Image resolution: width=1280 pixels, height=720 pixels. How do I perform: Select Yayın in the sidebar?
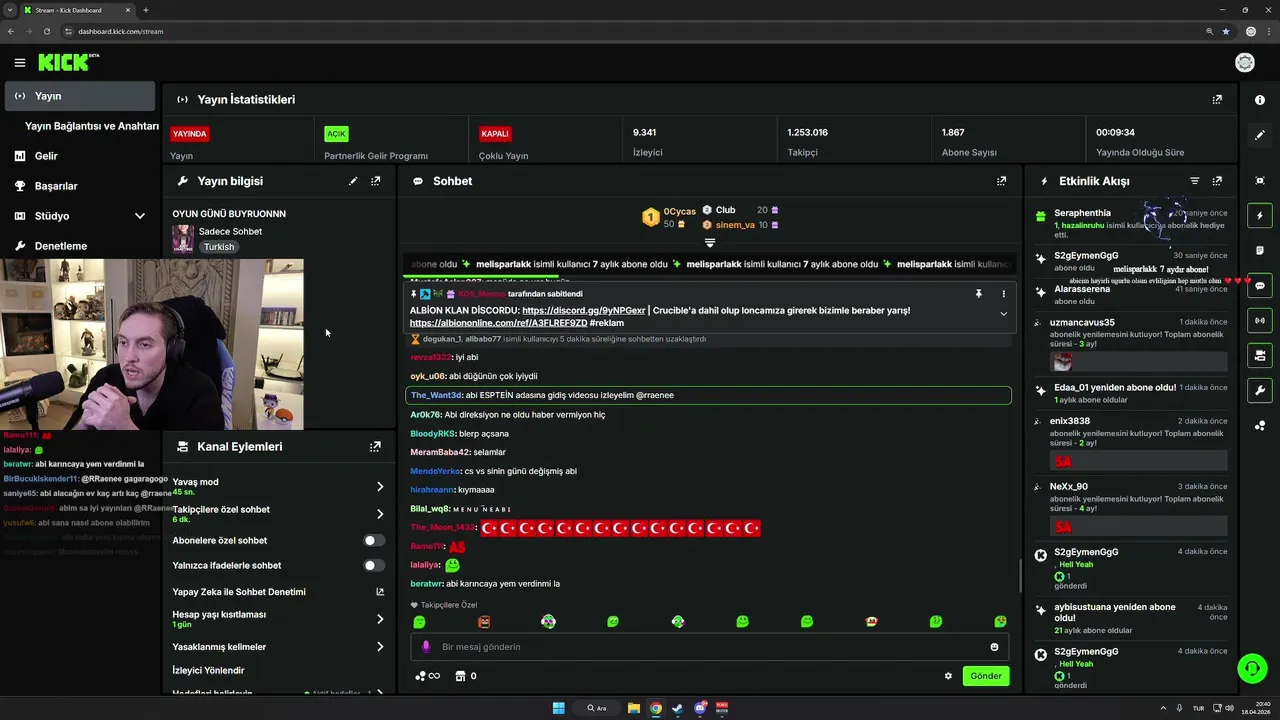[x=80, y=96]
